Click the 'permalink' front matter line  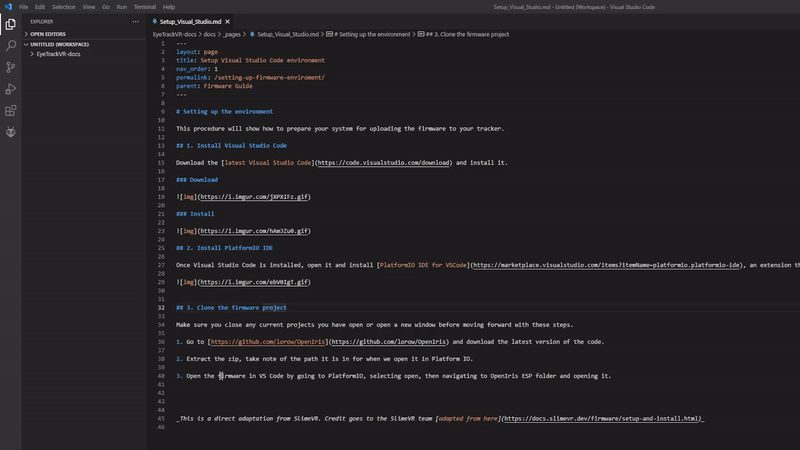(x=251, y=78)
